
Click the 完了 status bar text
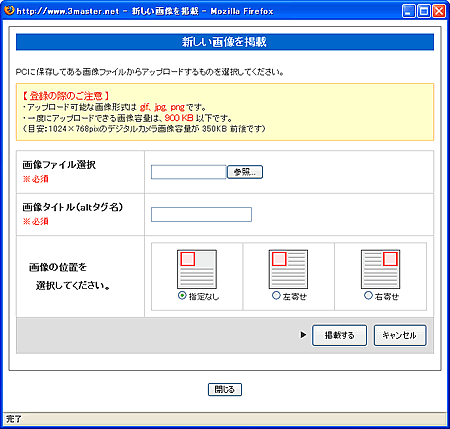pyautogui.click(x=14, y=419)
